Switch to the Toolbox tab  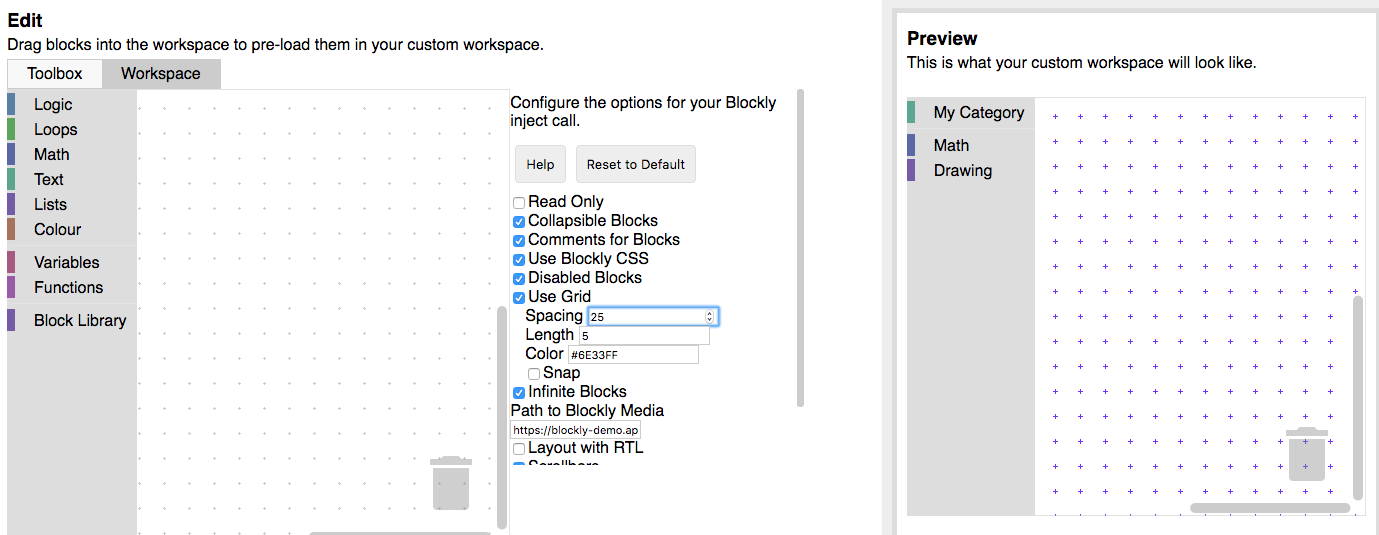pyautogui.click(x=55, y=74)
